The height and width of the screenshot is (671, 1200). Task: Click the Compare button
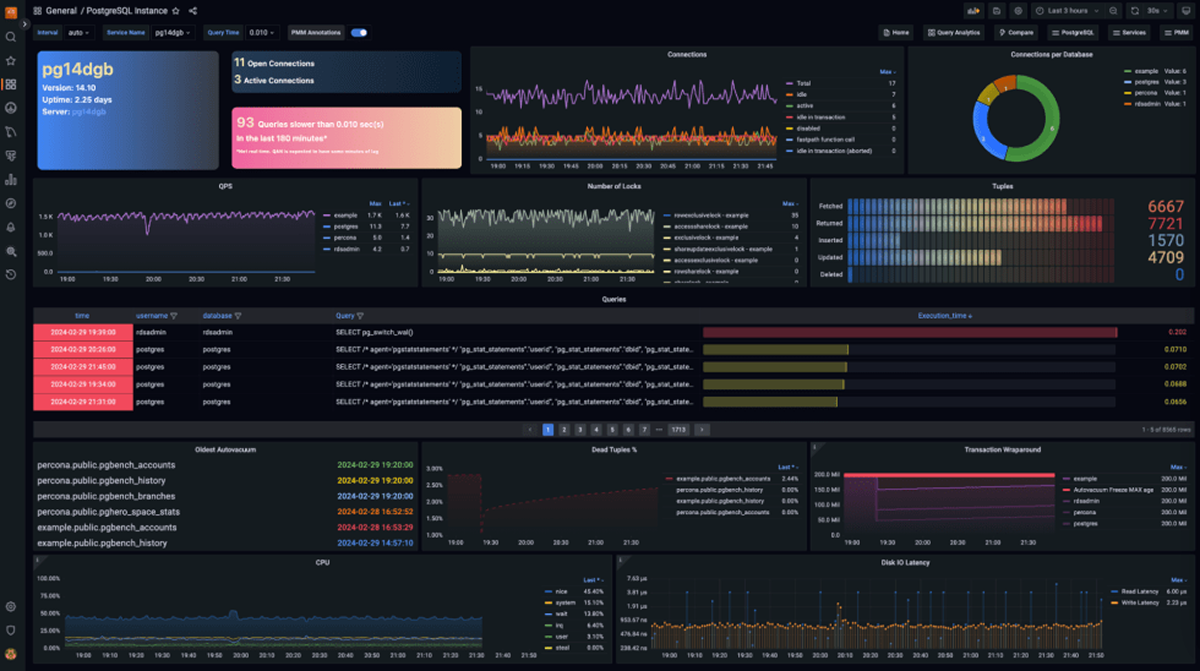point(1015,32)
